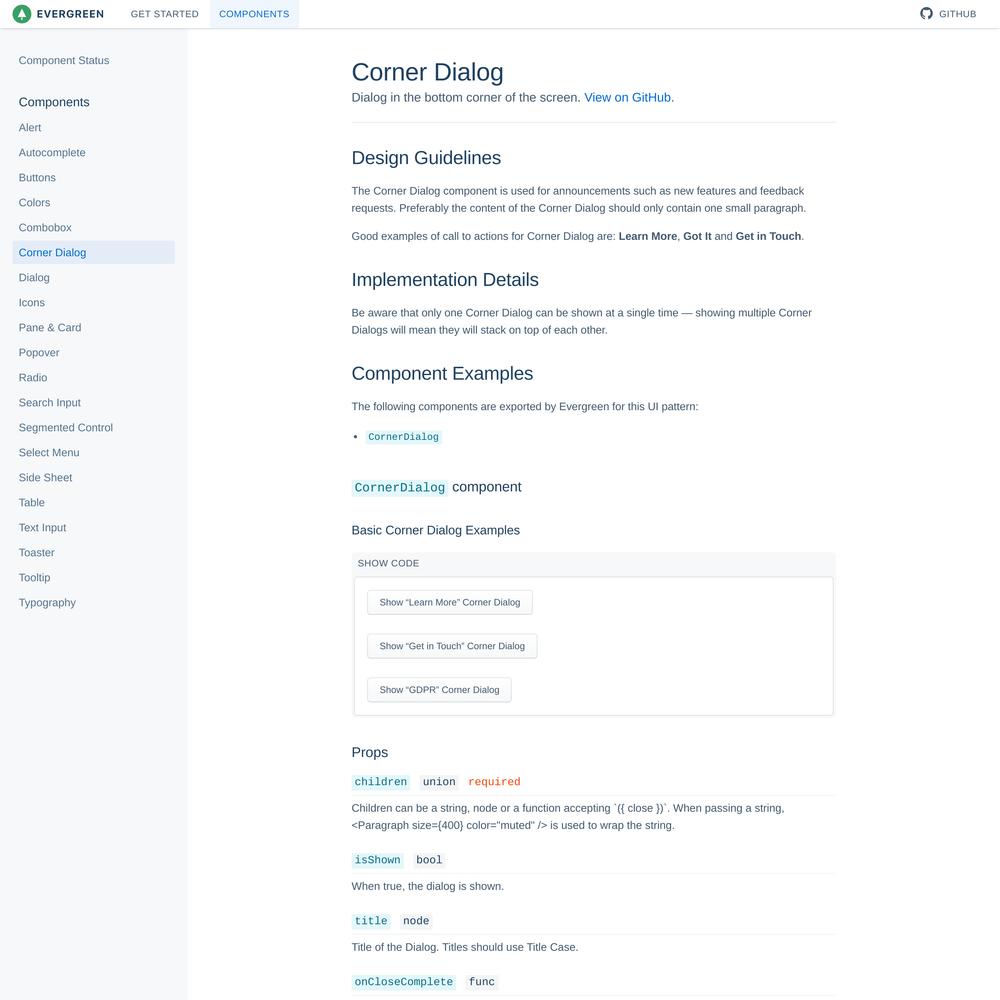Click Show "GDPR" Corner Dialog button
1000x1000 pixels.
click(x=439, y=689)
